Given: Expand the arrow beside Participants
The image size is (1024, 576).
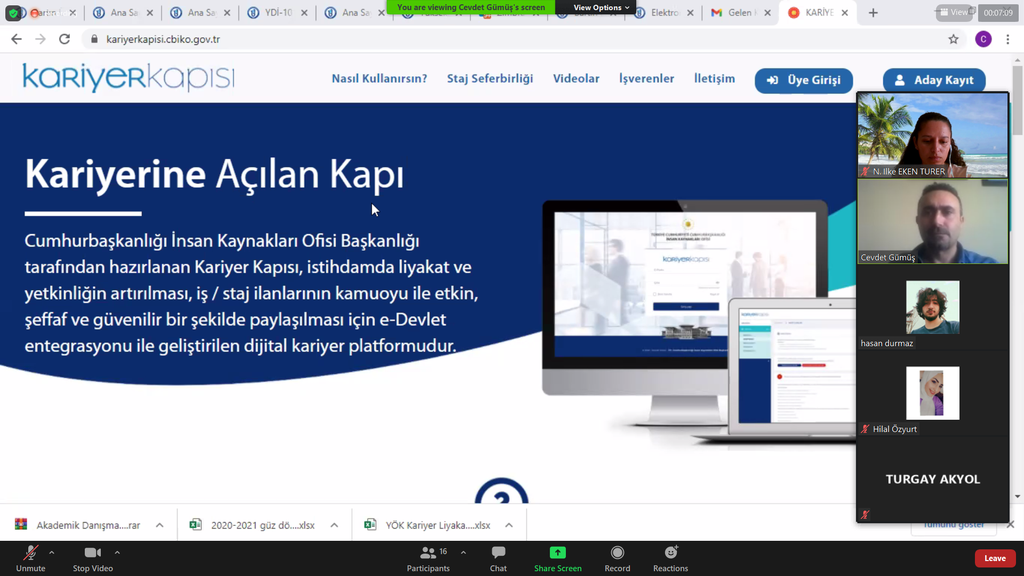Looking at the screenshot, I should pyautogui.click(x=464, y=553).
